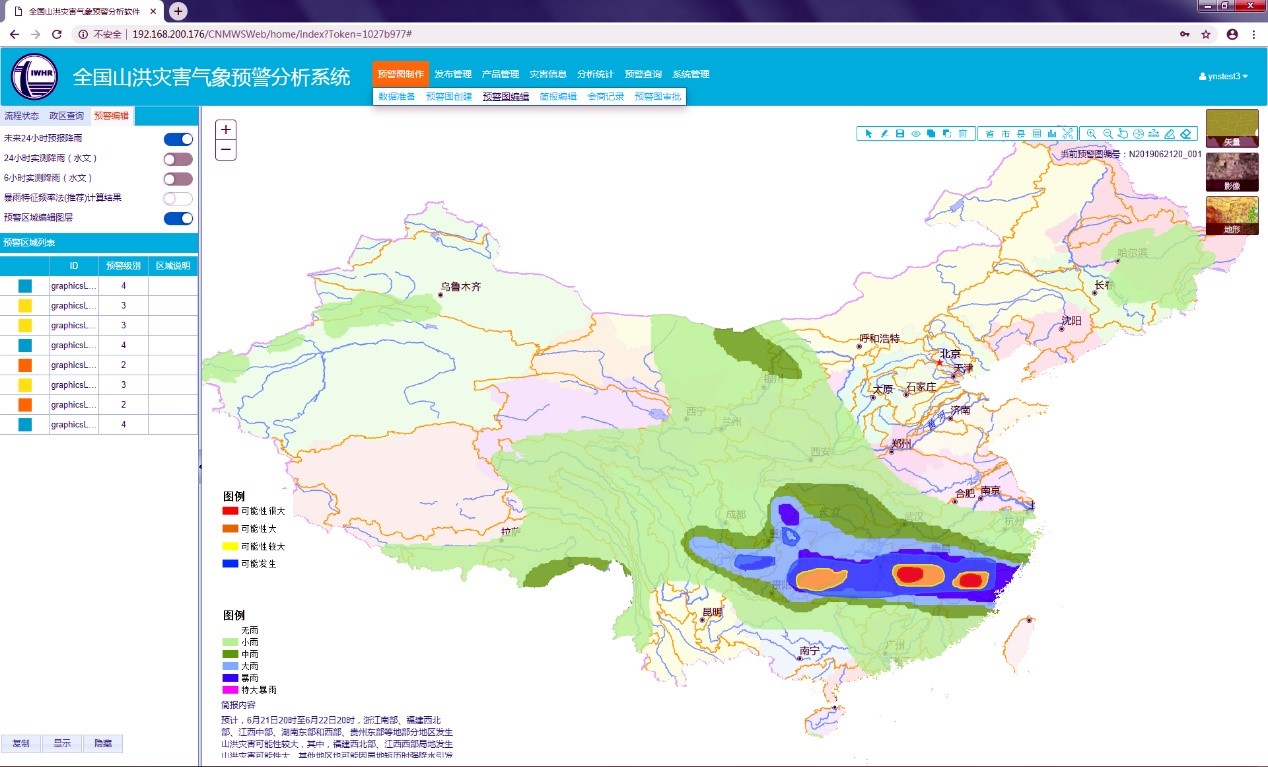Select the eraser tool in map toolbar
This screenshot has width=1268, height=767.
tap(1186, 133)
